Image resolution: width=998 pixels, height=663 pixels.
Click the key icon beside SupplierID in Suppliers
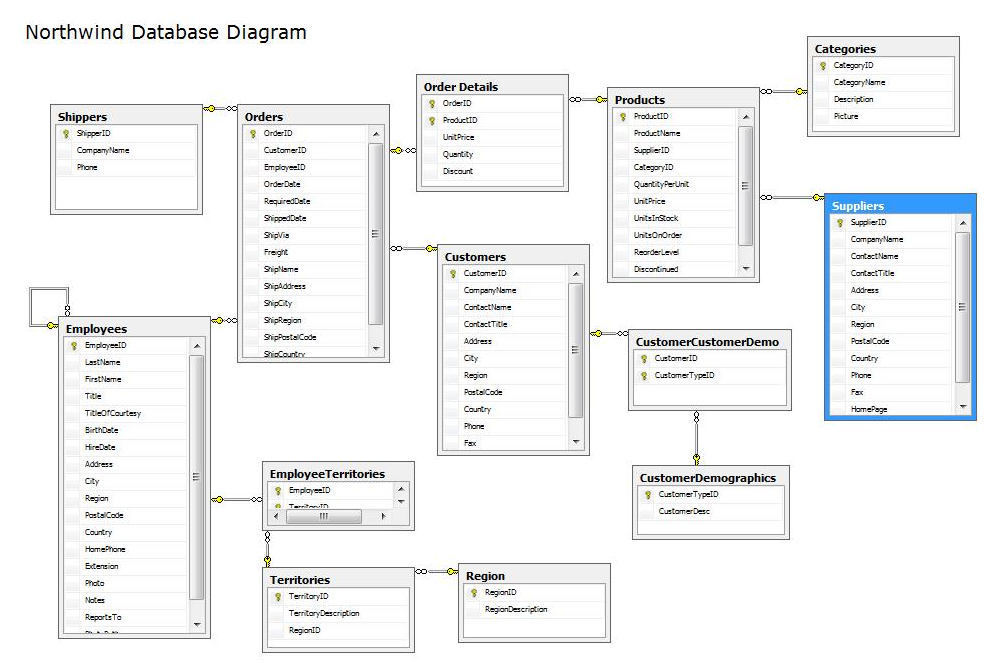(x=840, y=223)
